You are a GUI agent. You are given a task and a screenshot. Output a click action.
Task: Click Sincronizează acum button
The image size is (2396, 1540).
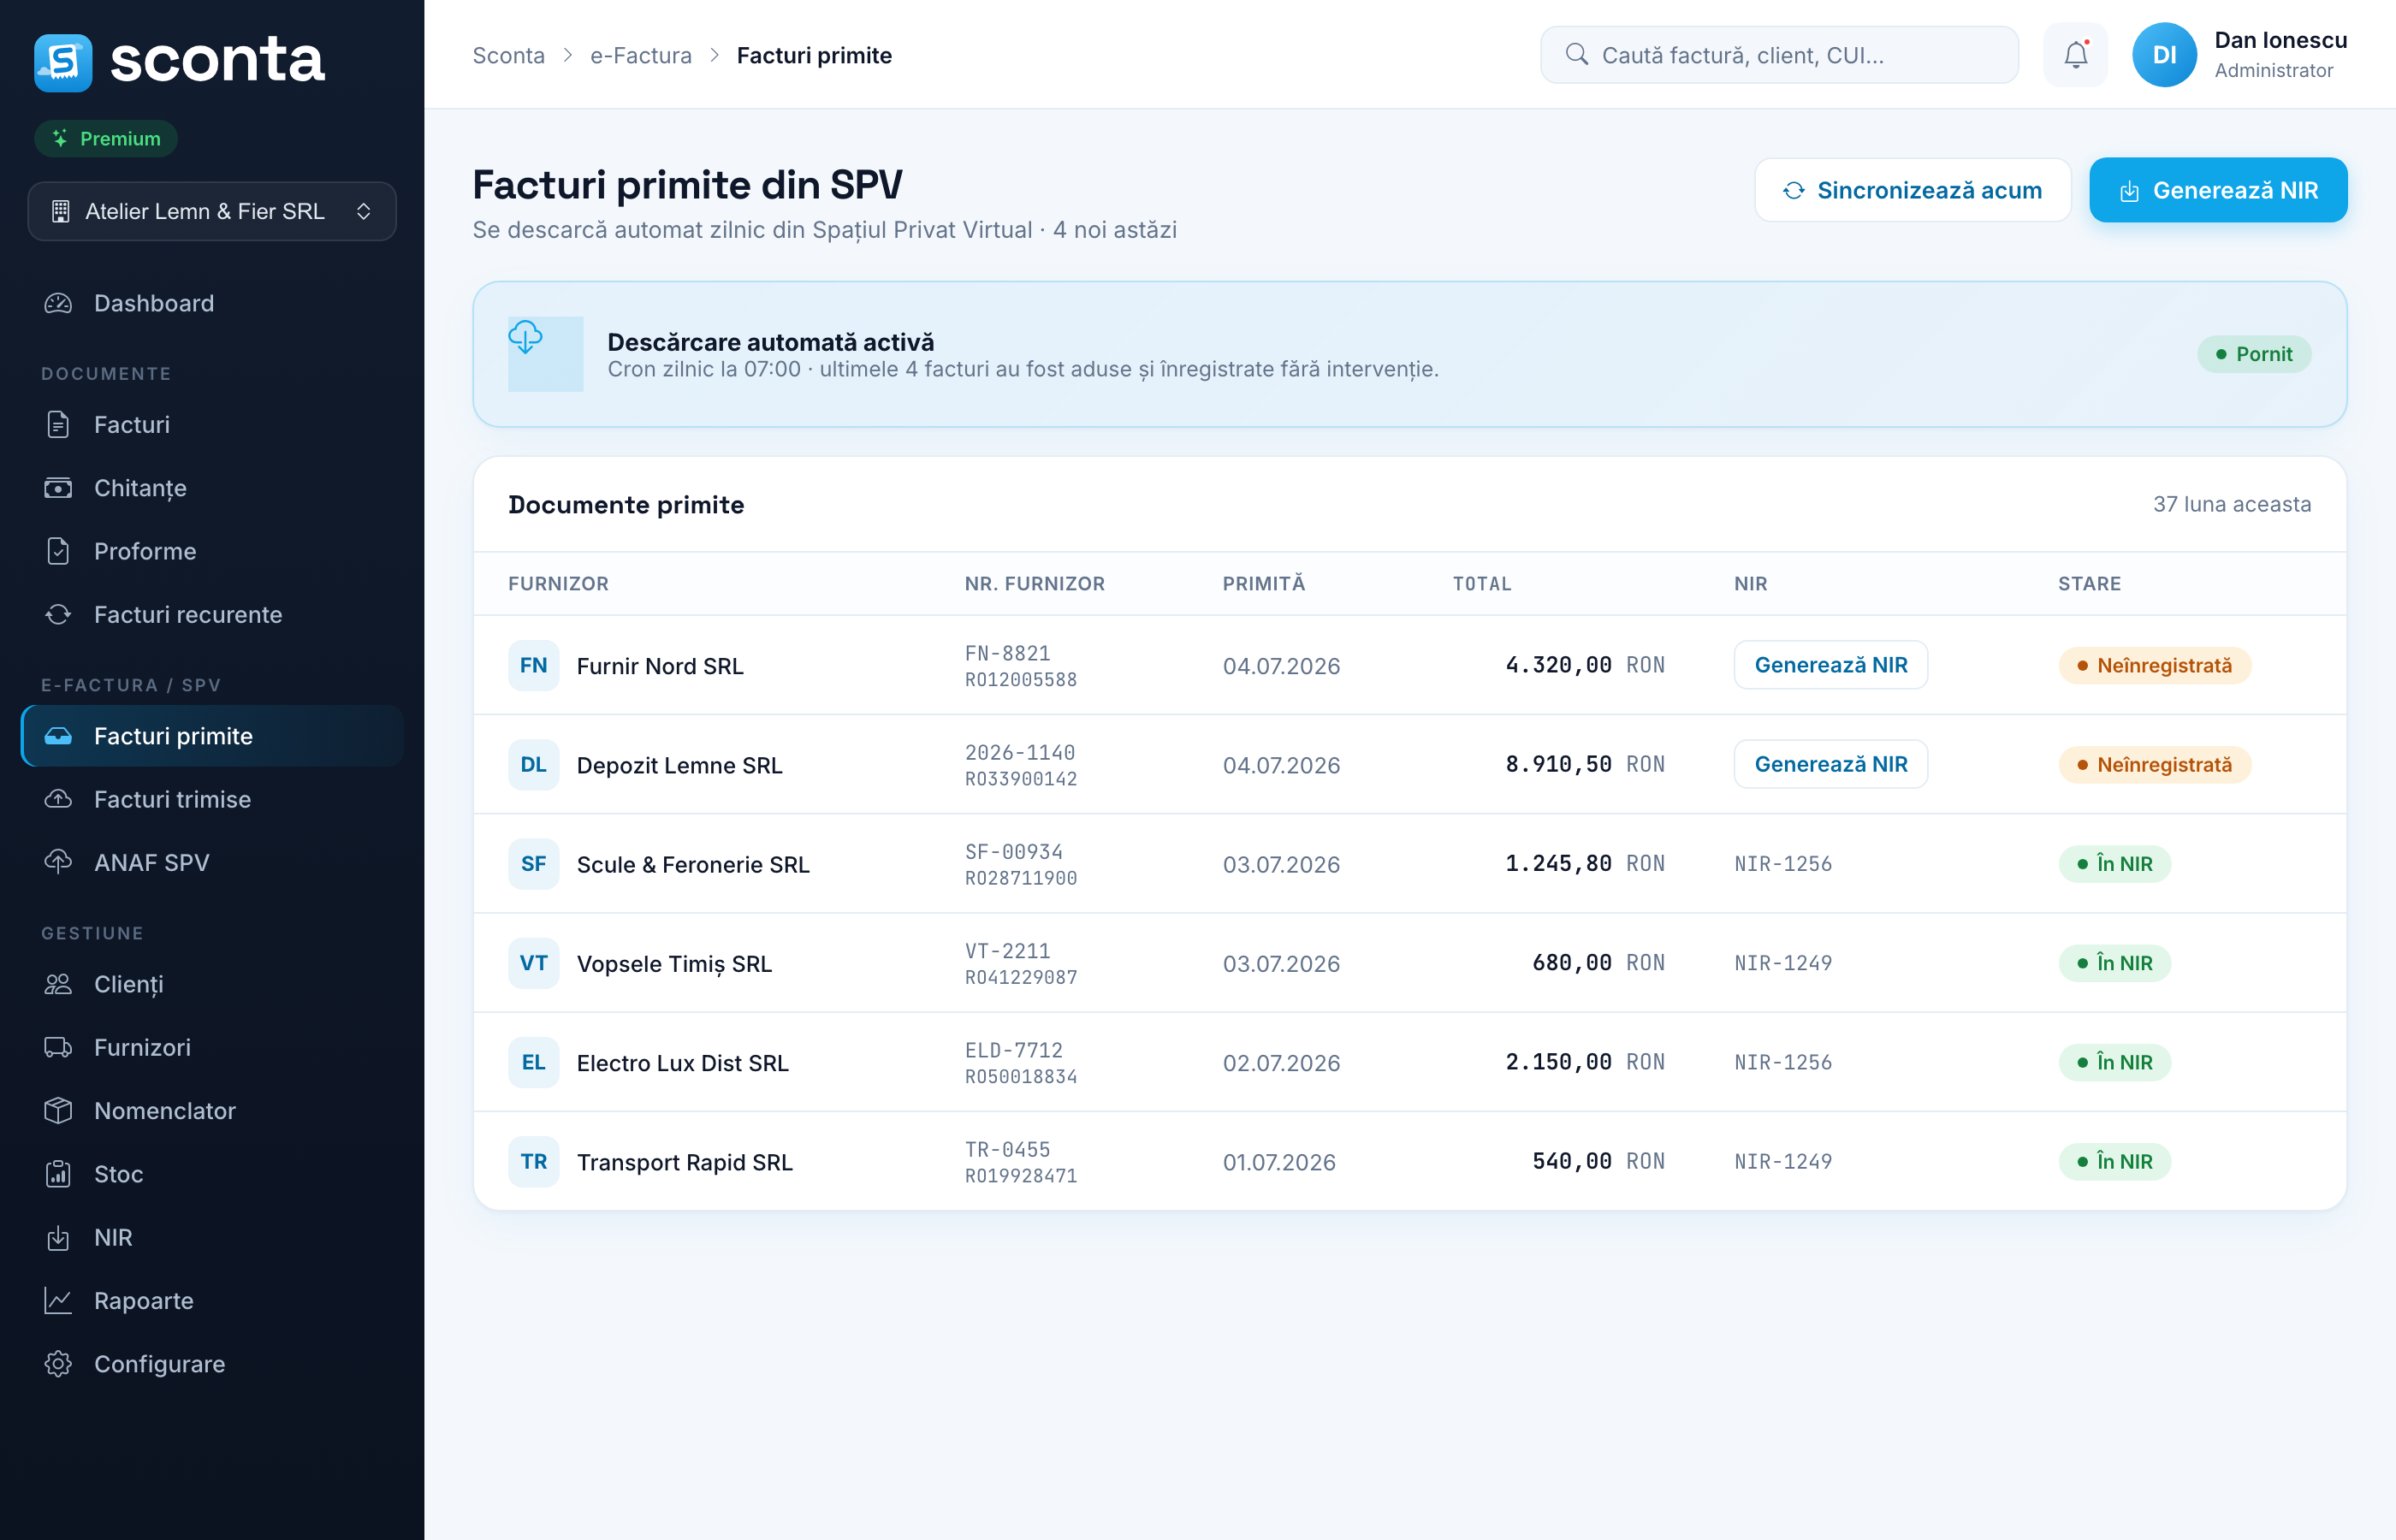pyautogui.click(x=1912, y=190)
